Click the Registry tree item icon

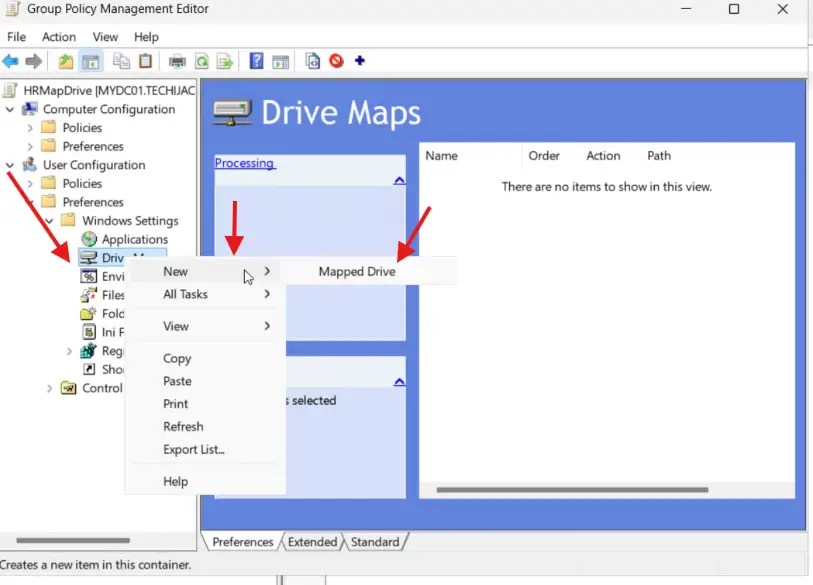click(89, 351)
